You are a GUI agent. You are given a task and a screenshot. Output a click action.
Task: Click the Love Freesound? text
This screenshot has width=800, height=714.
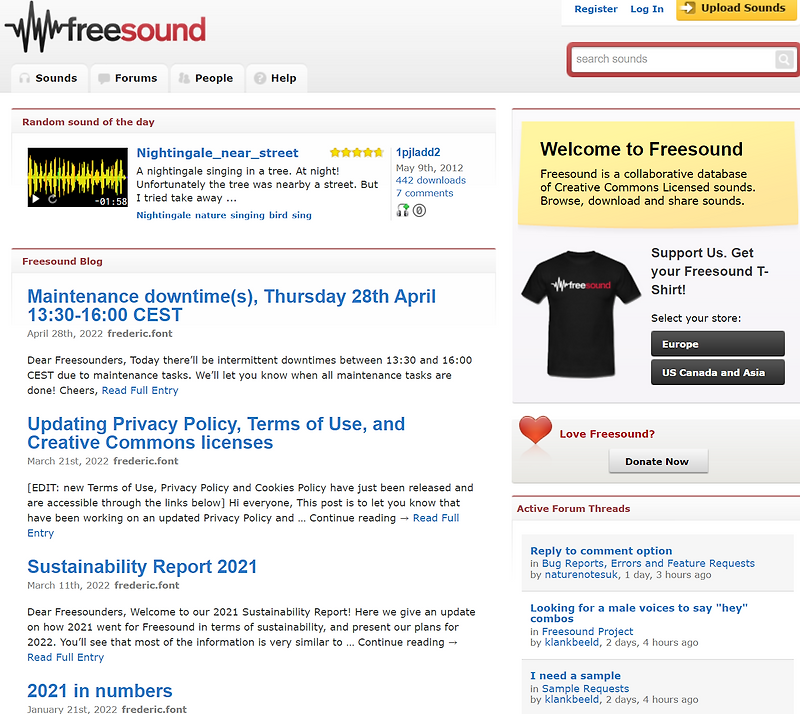tap(607, 434)
